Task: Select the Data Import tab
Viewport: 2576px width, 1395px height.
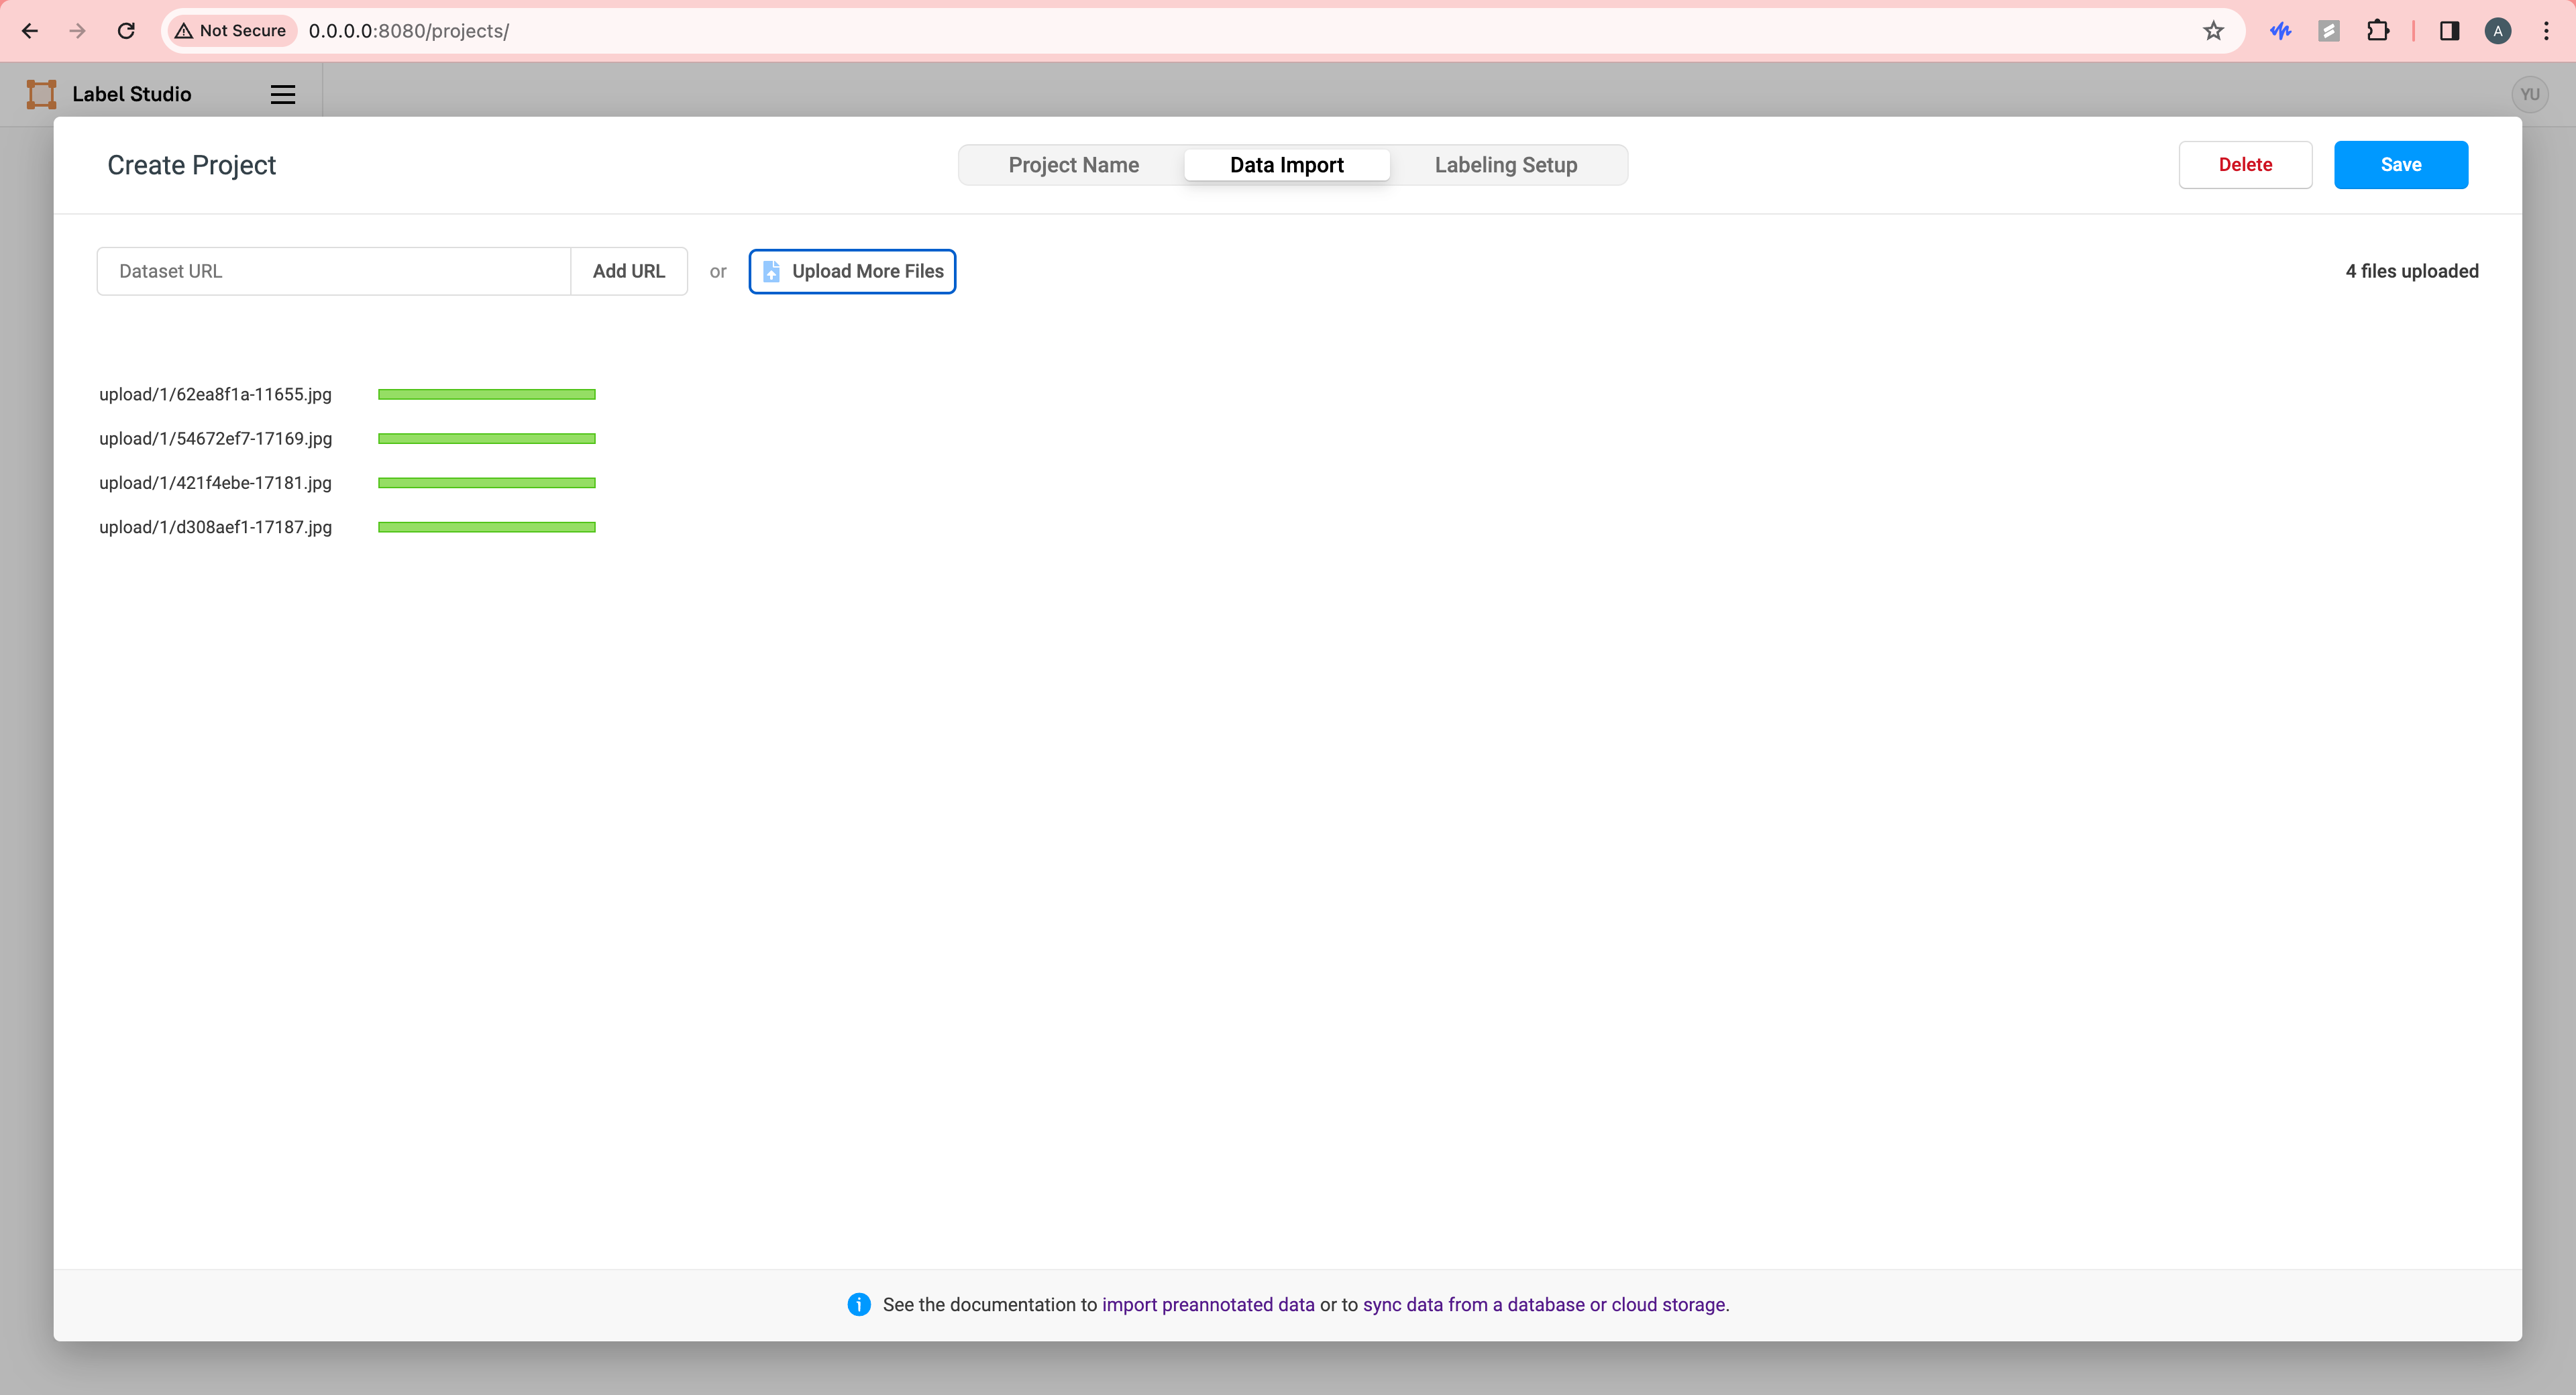Action: point(1286,165)
